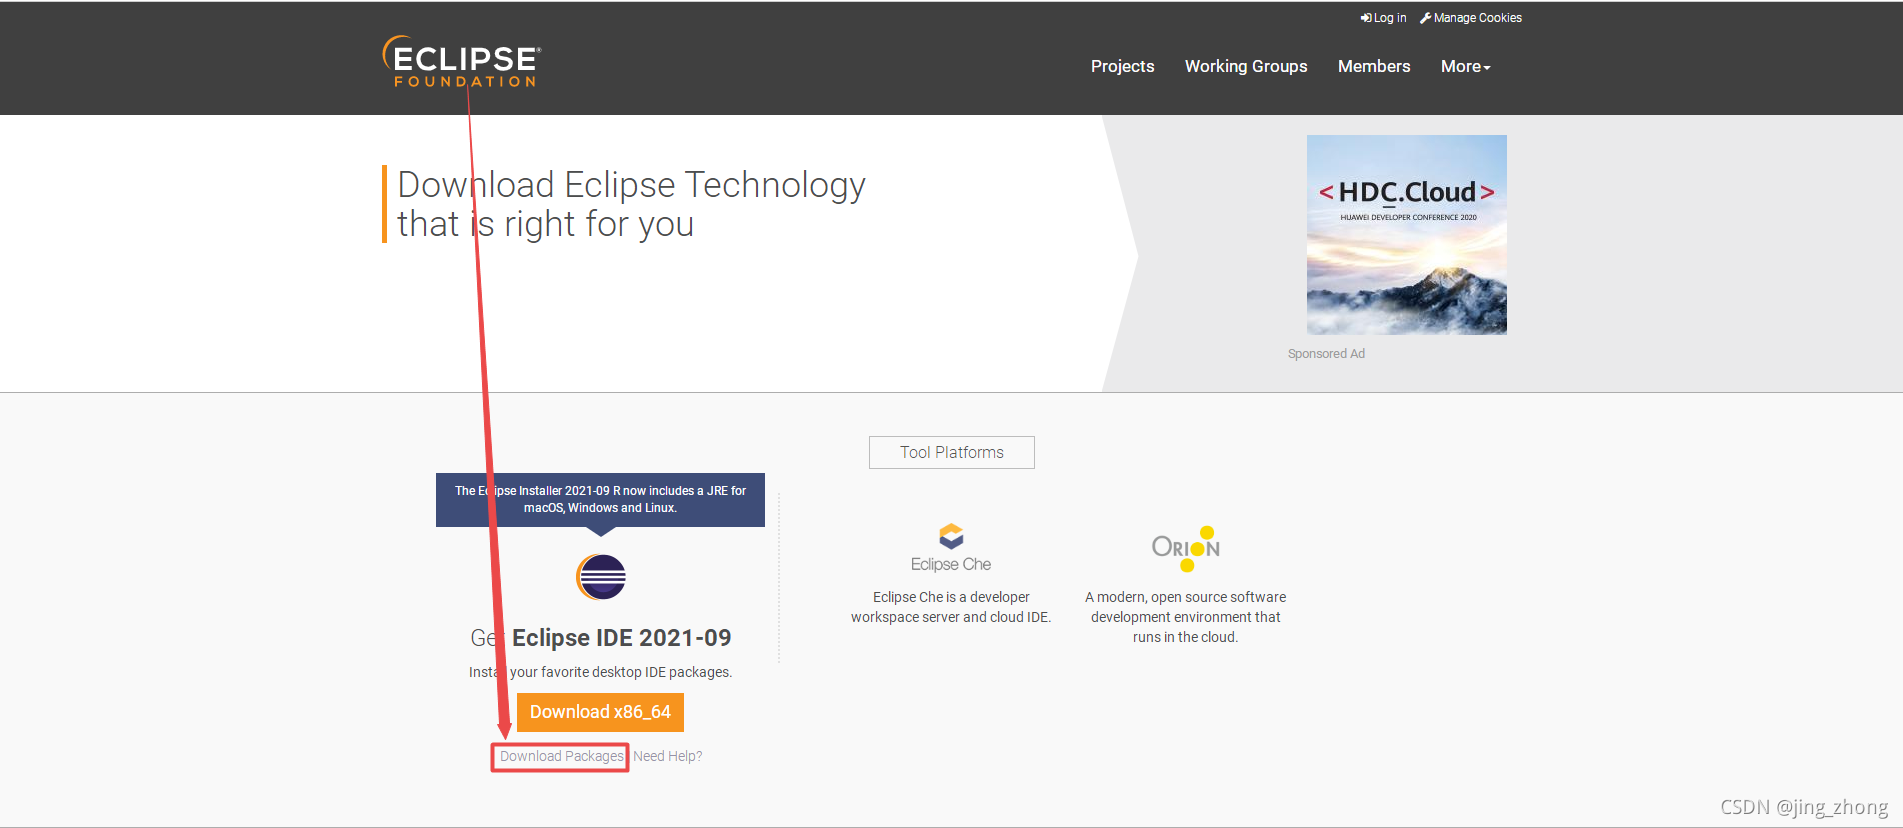Open the Members page
Screen dimensions: 1903x828
tap(1374, 66)
